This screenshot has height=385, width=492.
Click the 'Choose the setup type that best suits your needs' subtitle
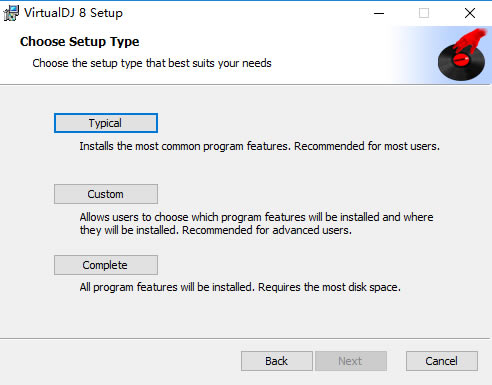point(152,63)
